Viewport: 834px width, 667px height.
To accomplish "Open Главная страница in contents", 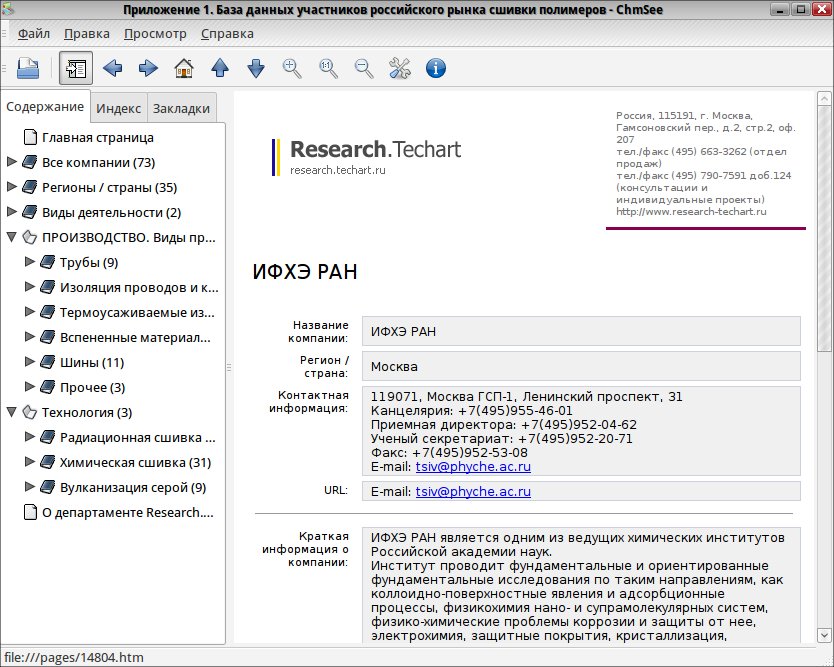I will pos(98,137).
